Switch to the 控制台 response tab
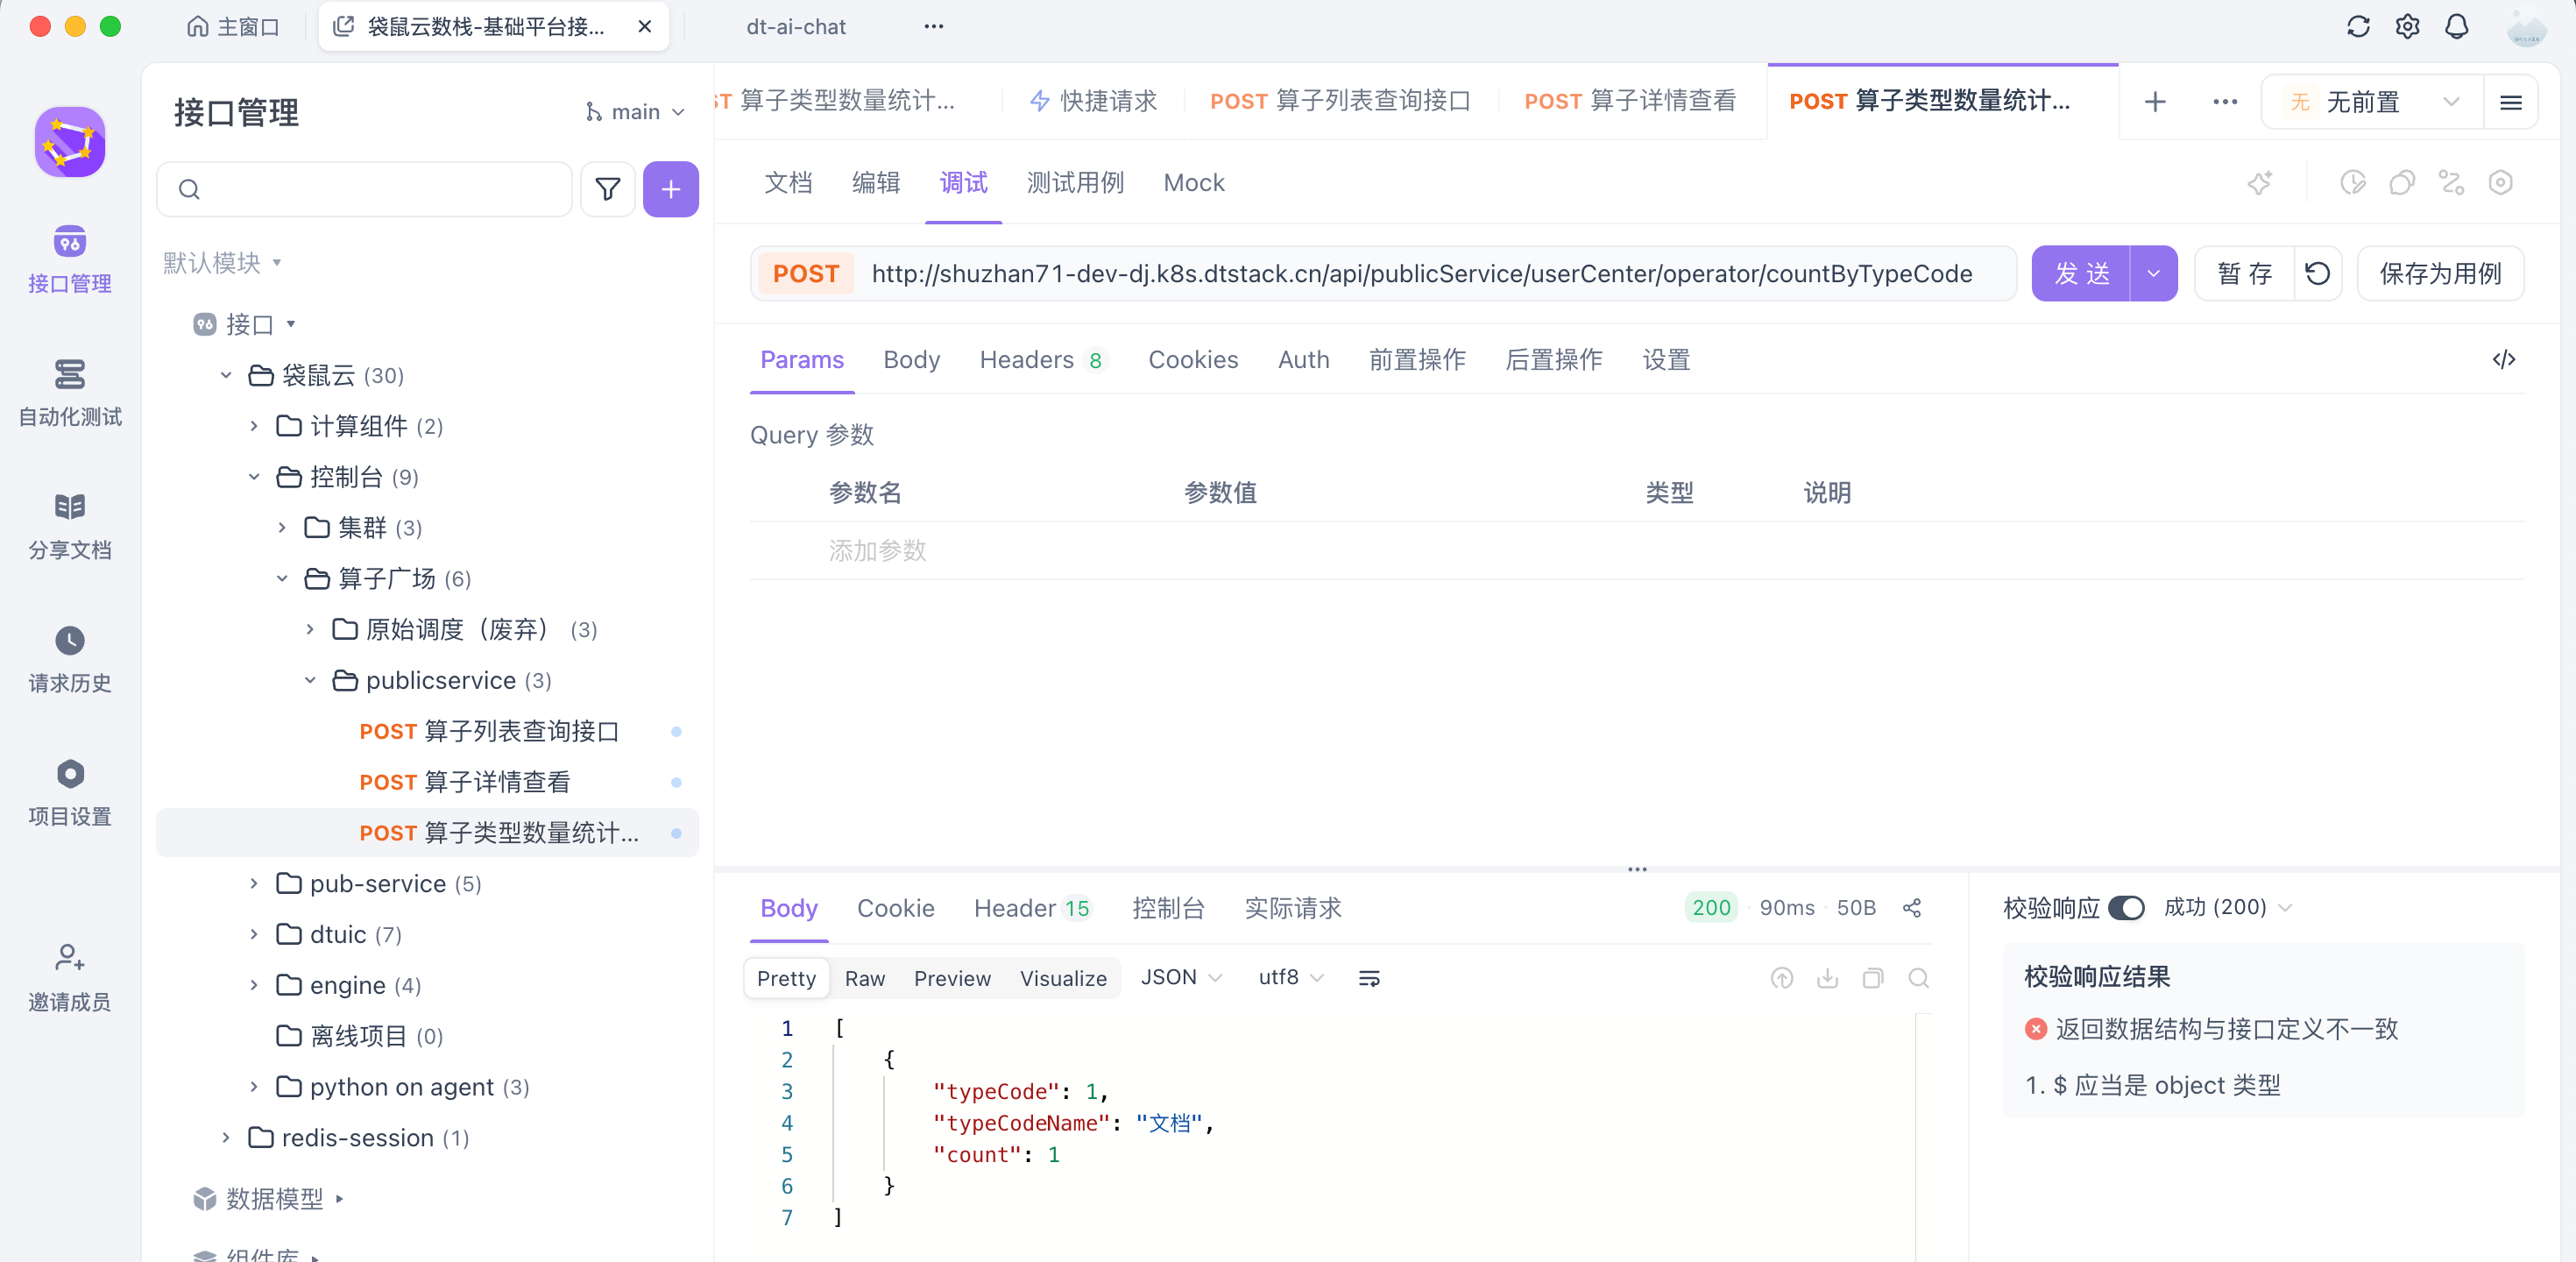 point(1168,908)
